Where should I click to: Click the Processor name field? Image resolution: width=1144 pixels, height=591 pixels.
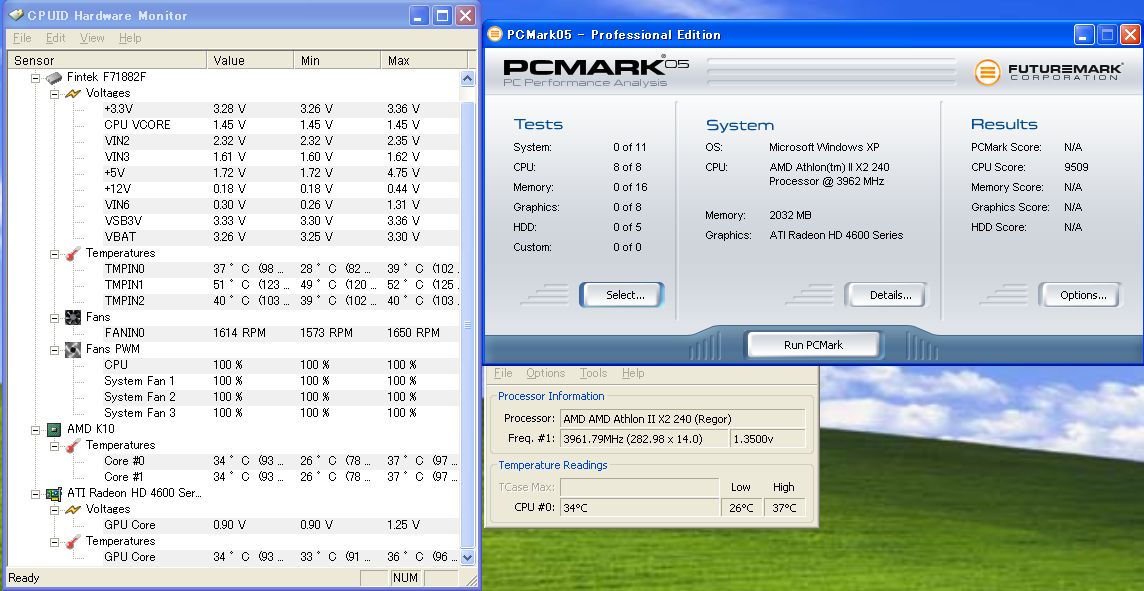pos(683,419)
